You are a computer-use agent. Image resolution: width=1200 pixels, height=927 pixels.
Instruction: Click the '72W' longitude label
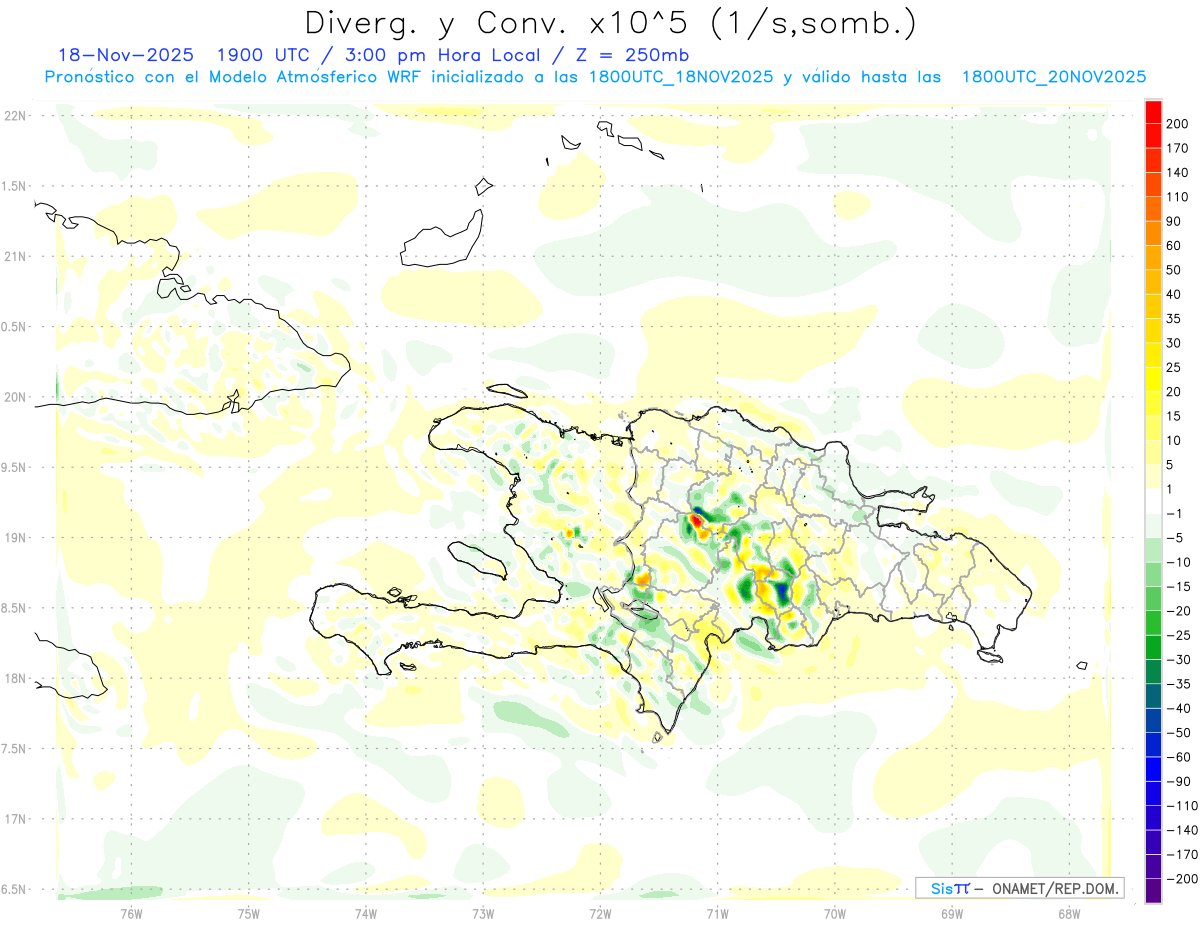coord(600,913)
